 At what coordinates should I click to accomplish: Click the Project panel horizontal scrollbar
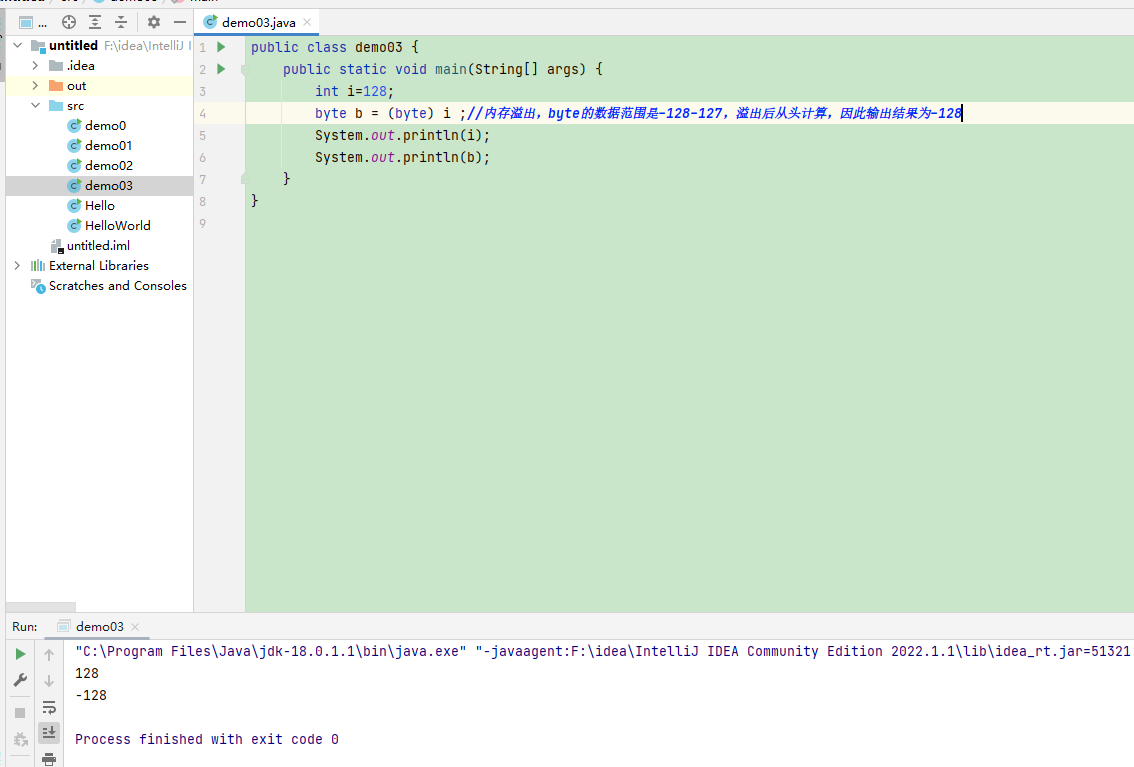point(40,607)
